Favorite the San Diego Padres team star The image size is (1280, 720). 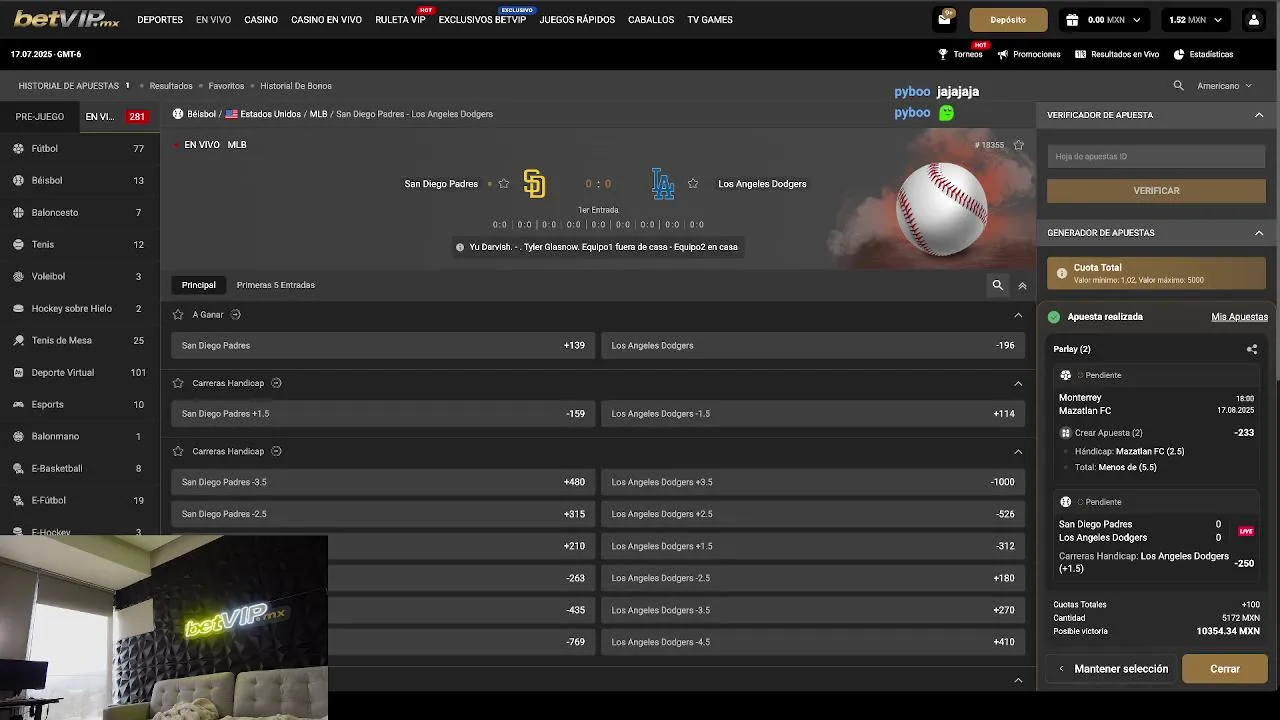coord(504,184)
